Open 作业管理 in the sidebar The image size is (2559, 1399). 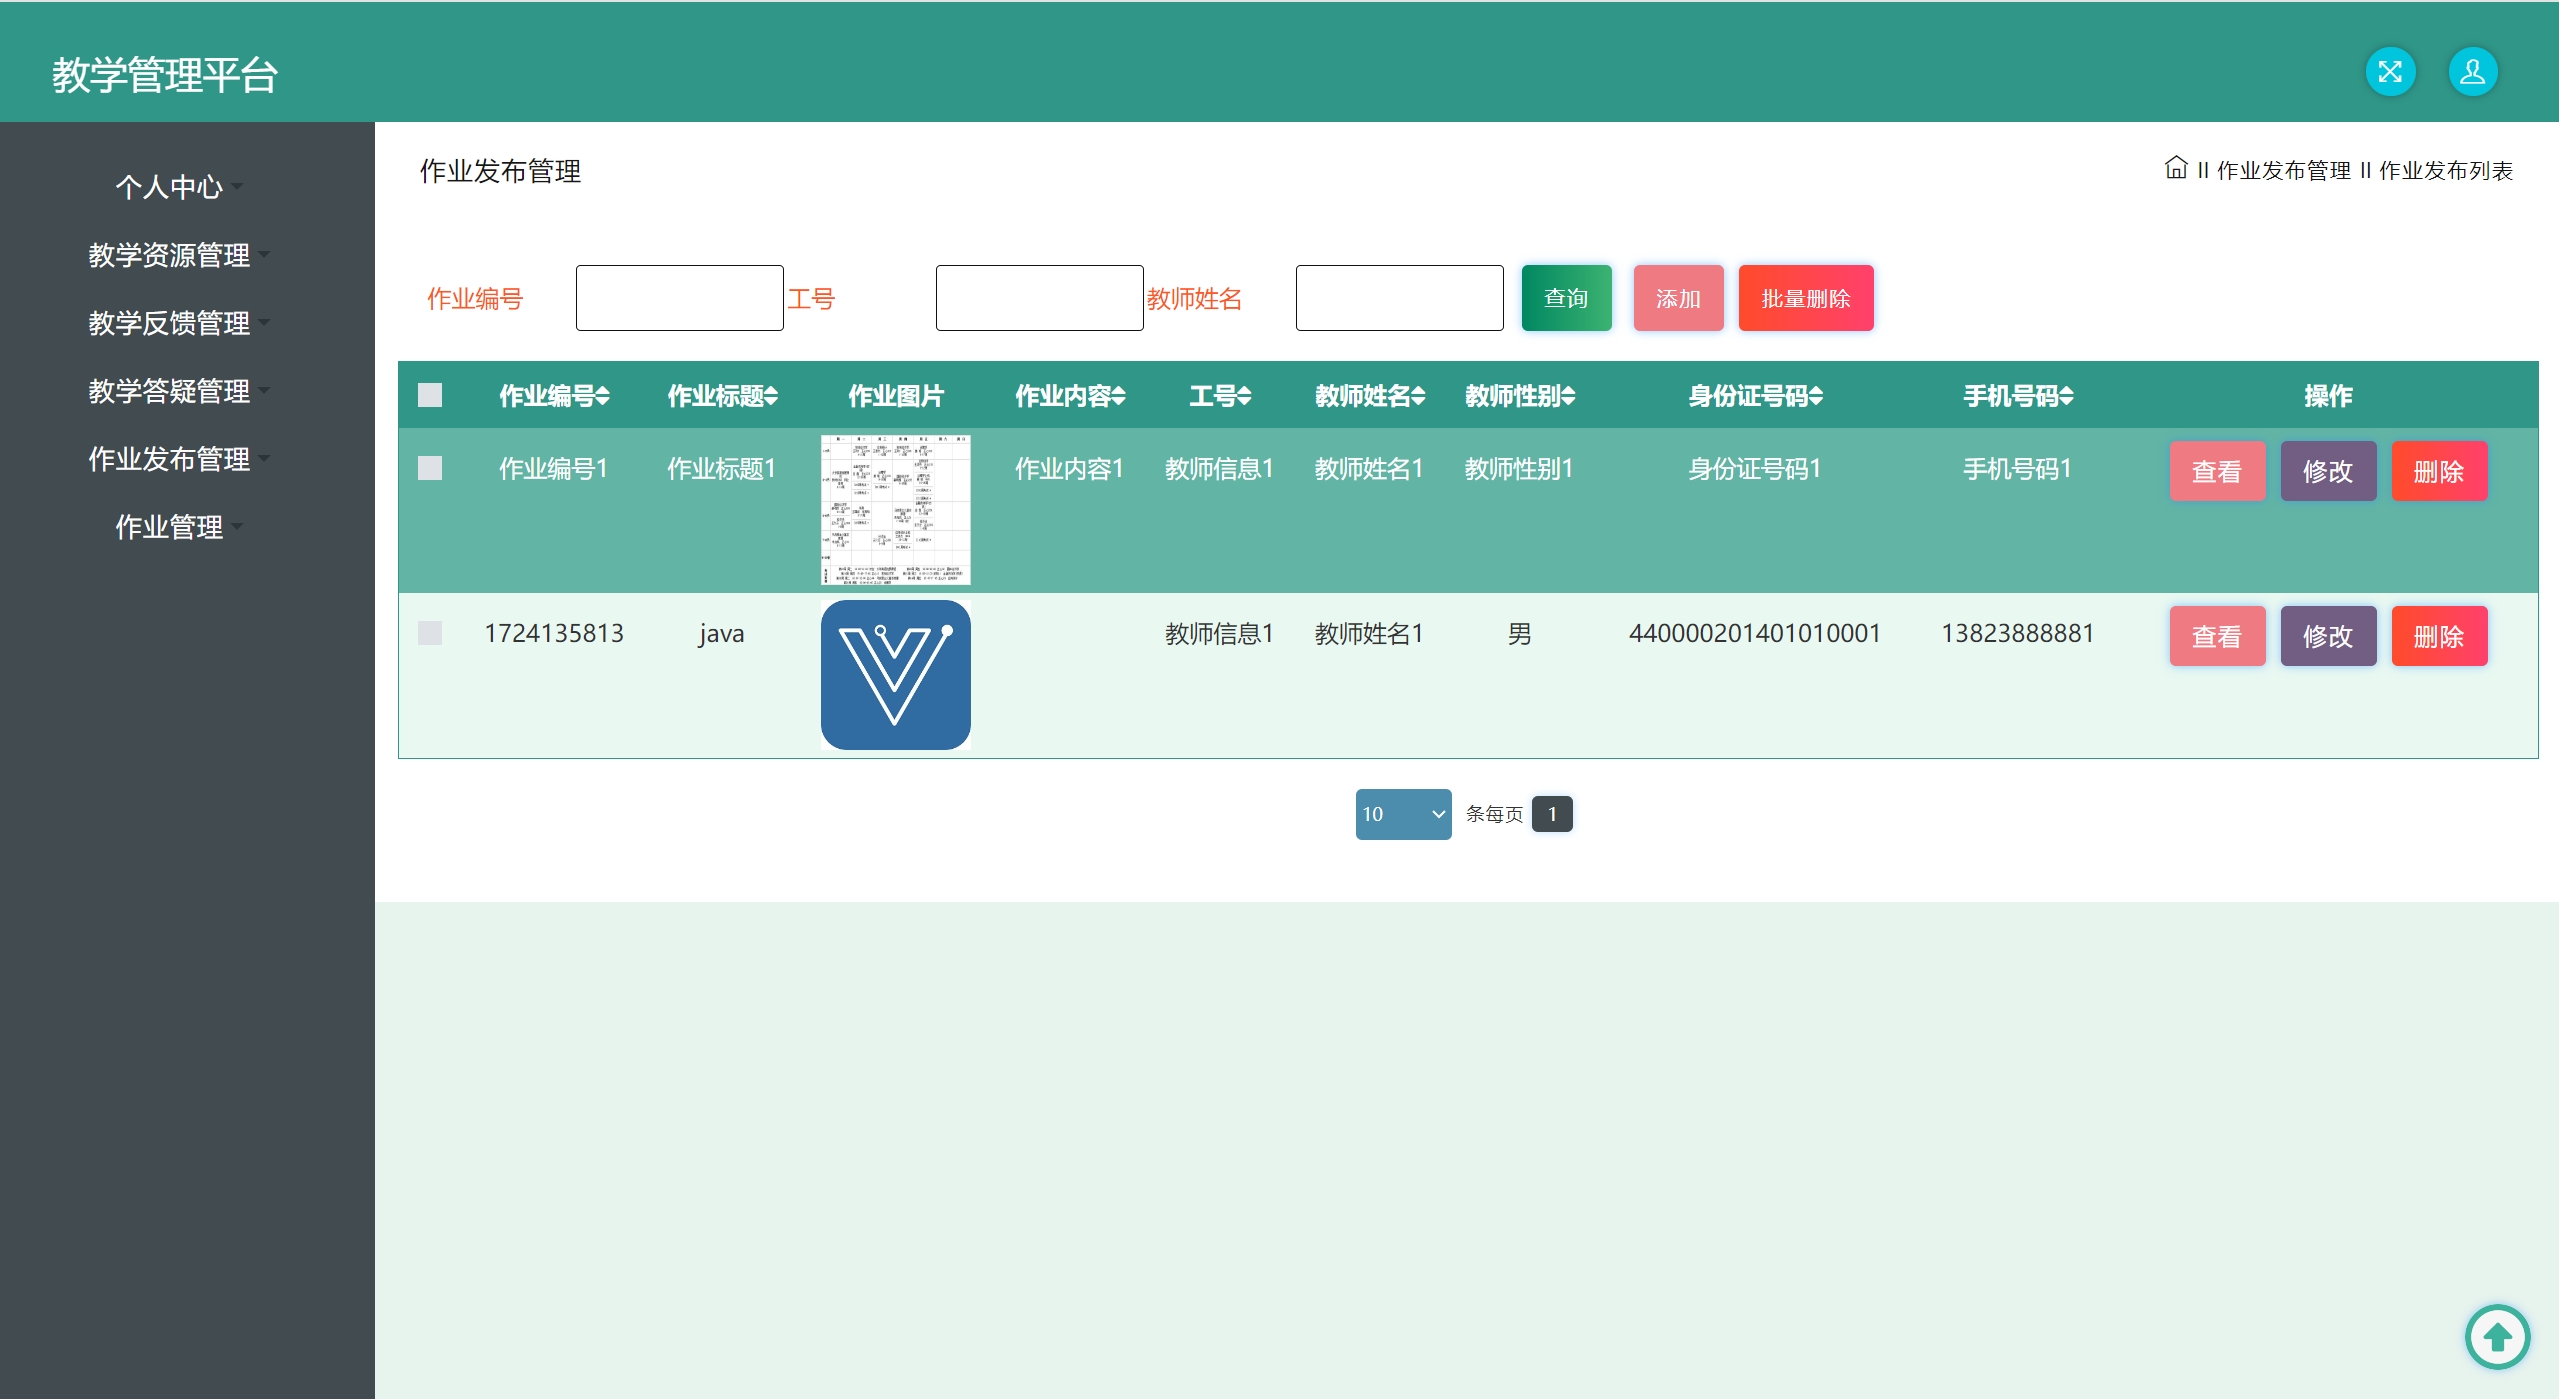pyautogui.click(x=170, y=527)
